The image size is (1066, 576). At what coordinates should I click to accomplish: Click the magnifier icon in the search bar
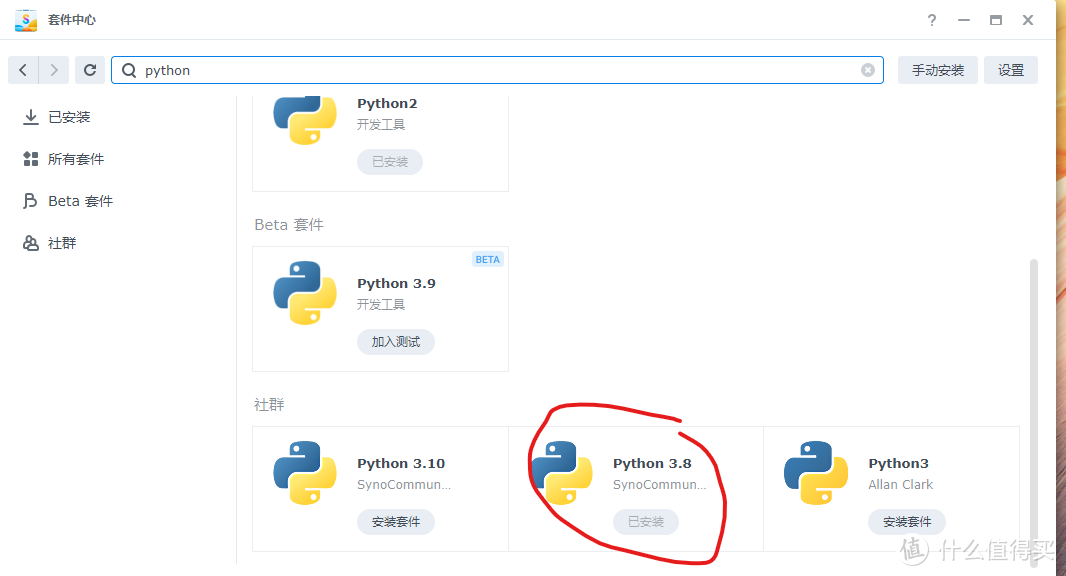[x=129, y=70]
